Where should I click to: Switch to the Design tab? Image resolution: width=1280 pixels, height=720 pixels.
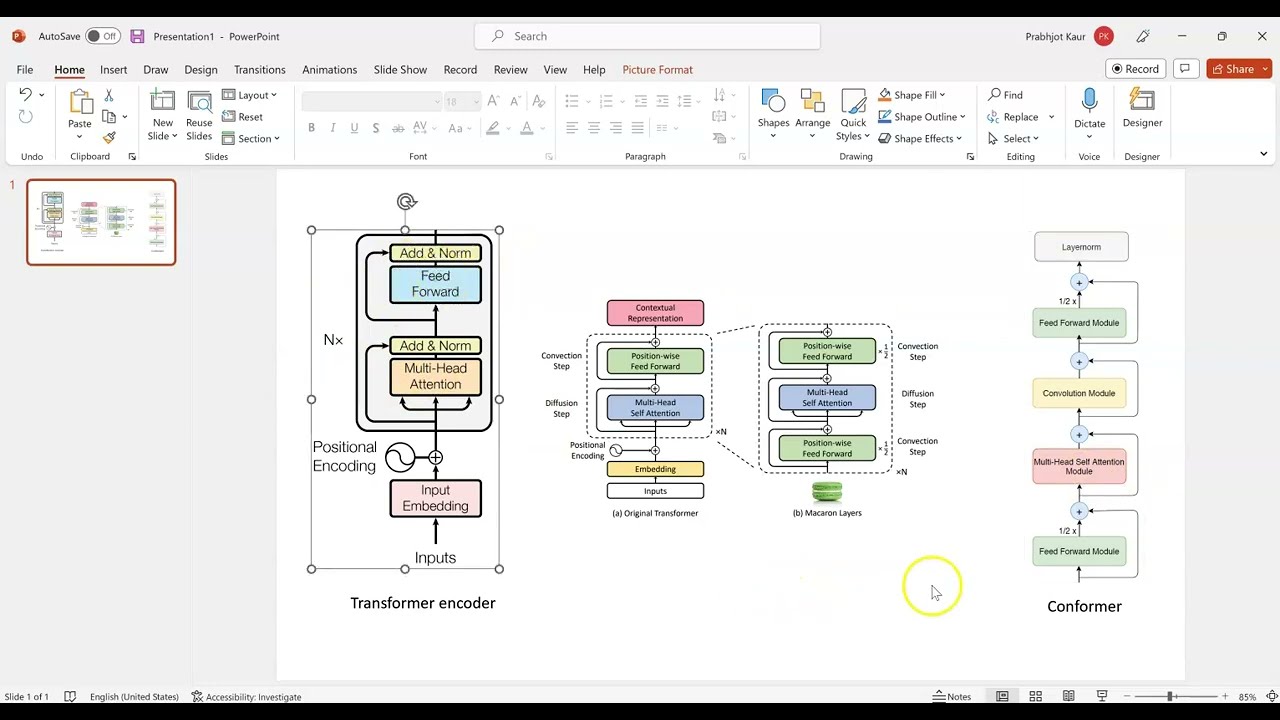tap(201, 69)
